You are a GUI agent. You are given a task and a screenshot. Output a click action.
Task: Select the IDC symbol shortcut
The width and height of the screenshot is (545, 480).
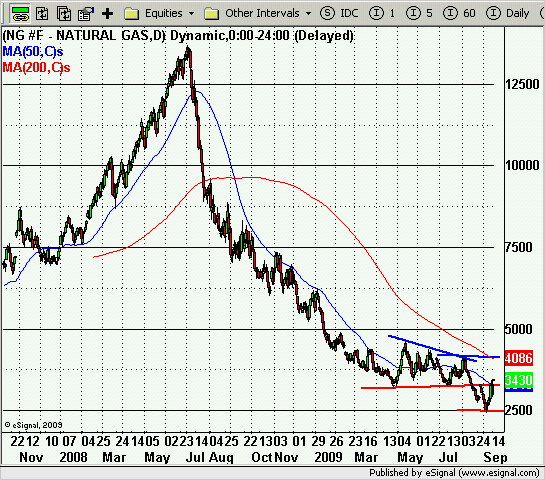[x=349, y=13]
